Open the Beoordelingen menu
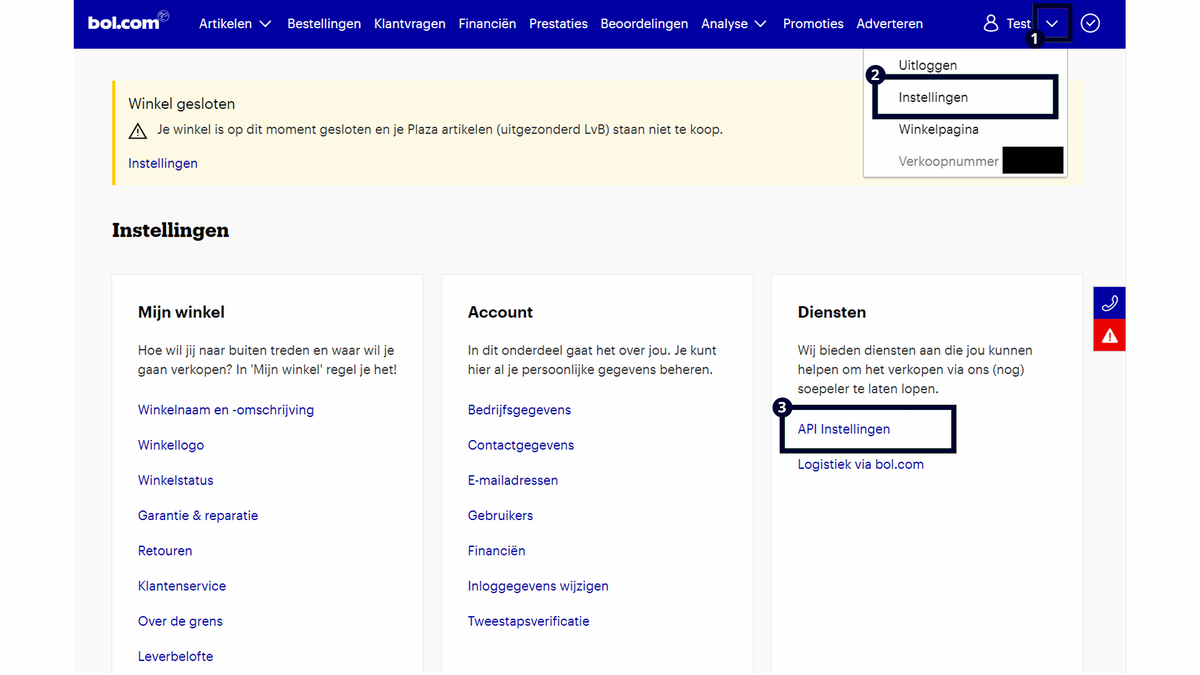Viewport: 1200px width, 675px height. pos(644,23)
